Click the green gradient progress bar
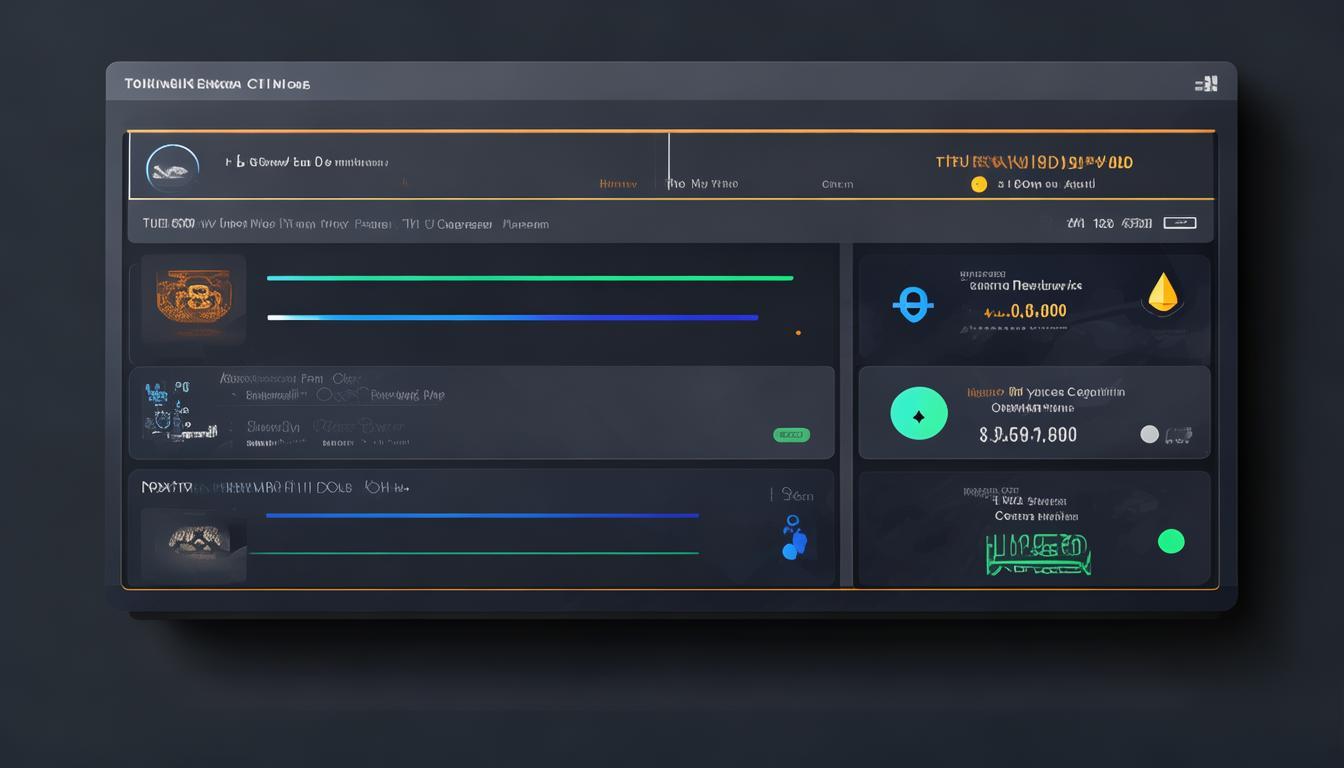 click(x=530, y=278)
